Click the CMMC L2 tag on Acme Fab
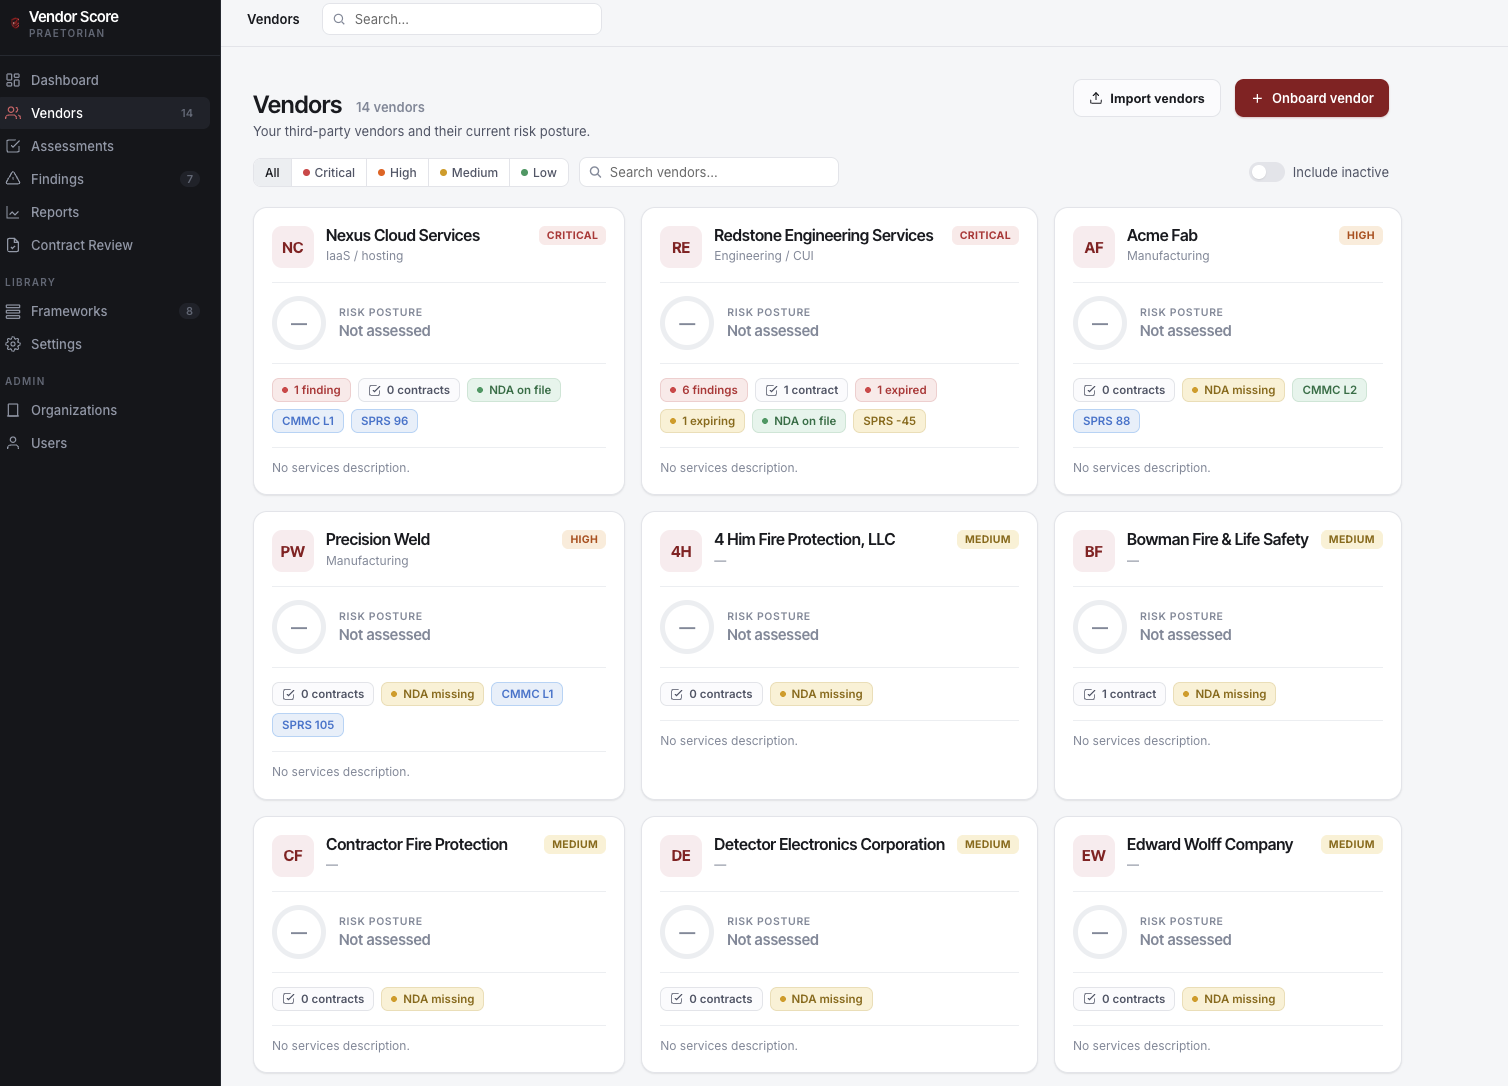Image resolution: width=1508 pixels, height=1086 pixels. pos(1329,390)
